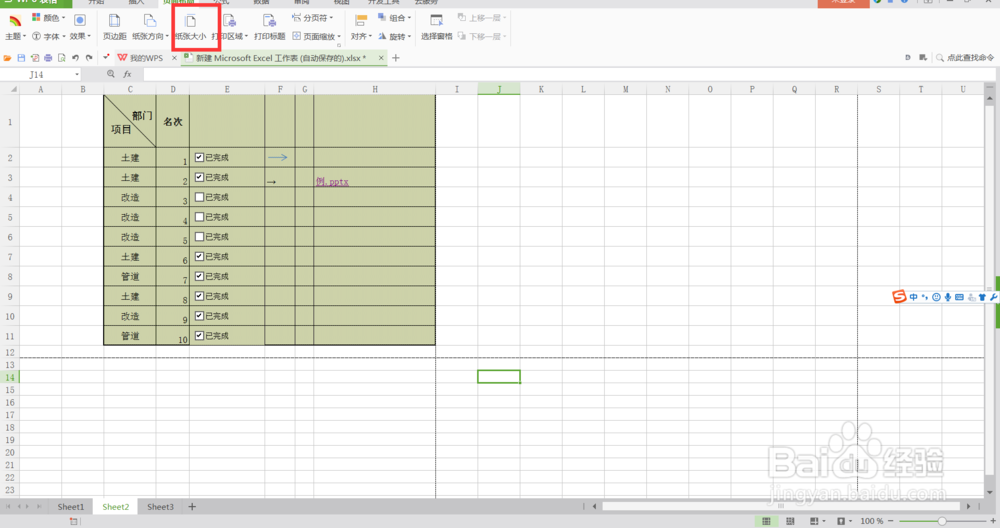The width and height of the screenshot is (1000, 528).
Task: Close the 我的WPS tab
Action: coord(174,58)
